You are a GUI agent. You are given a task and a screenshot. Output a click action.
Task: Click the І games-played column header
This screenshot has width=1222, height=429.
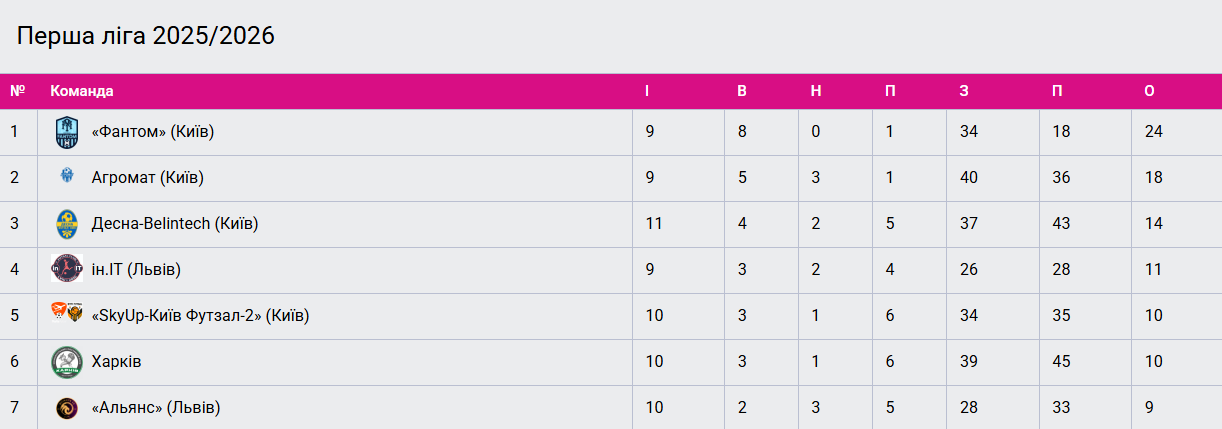tap(647, 91)
